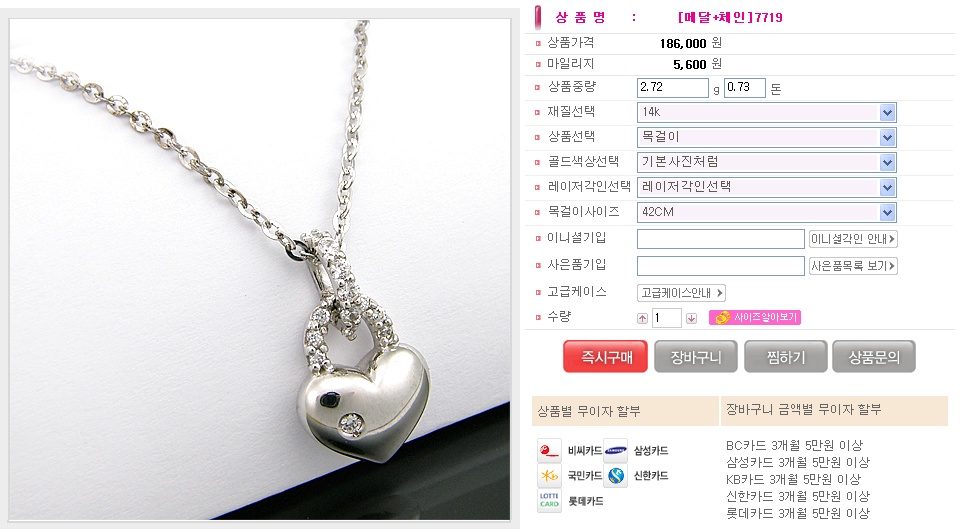Viewport: 976px width, 529px height.
Task: Click the 삼성카드 card logo icon
Action: [616, 451]
